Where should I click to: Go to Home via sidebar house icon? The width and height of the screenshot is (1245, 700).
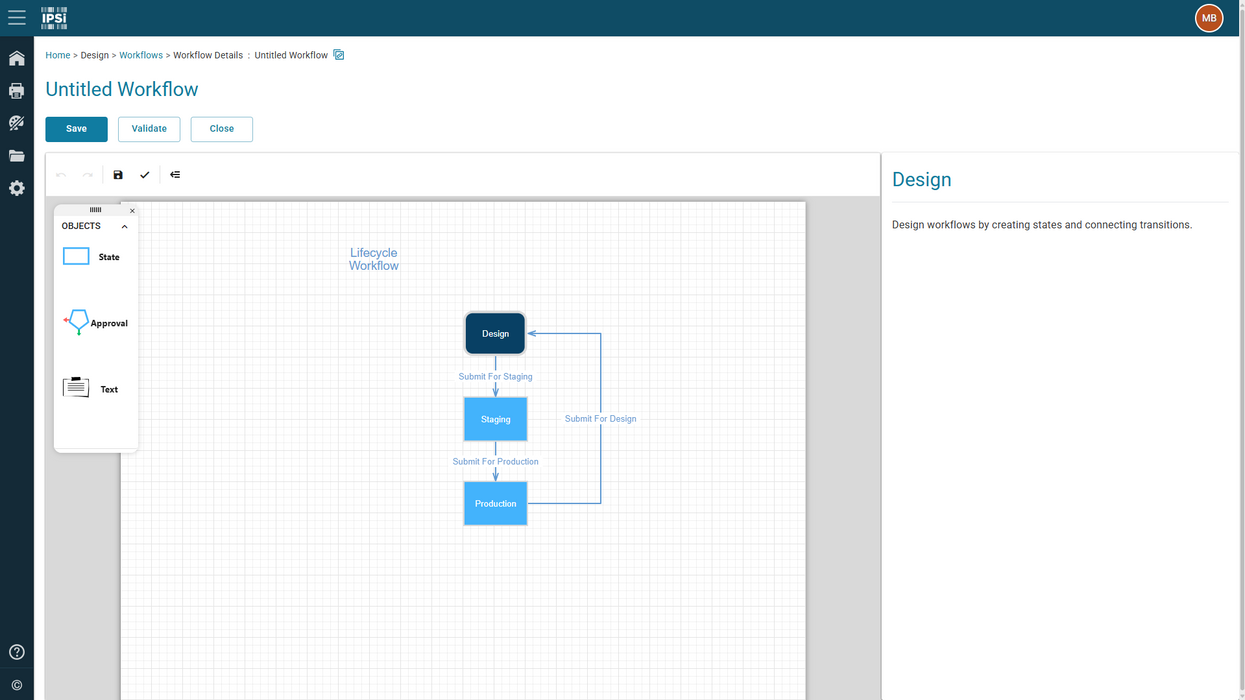[17, 58]
